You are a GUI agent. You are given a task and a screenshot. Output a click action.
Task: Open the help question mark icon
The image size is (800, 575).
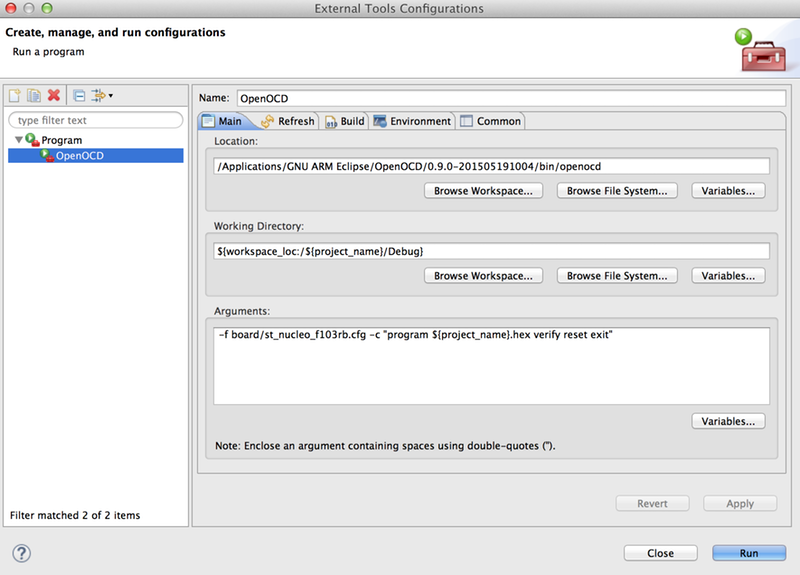[21, 553]
